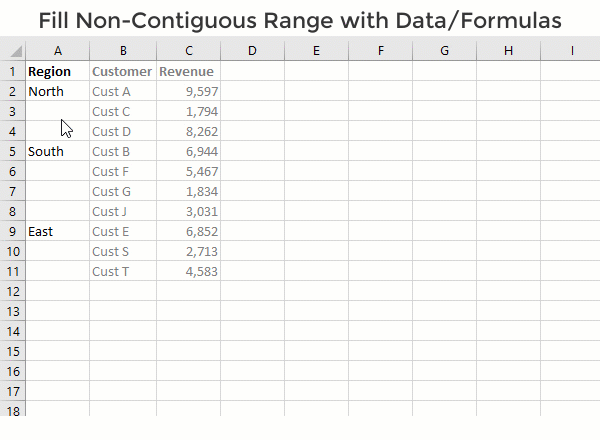
Task: Click the Cust T cell
Action: tap(122, 271)
